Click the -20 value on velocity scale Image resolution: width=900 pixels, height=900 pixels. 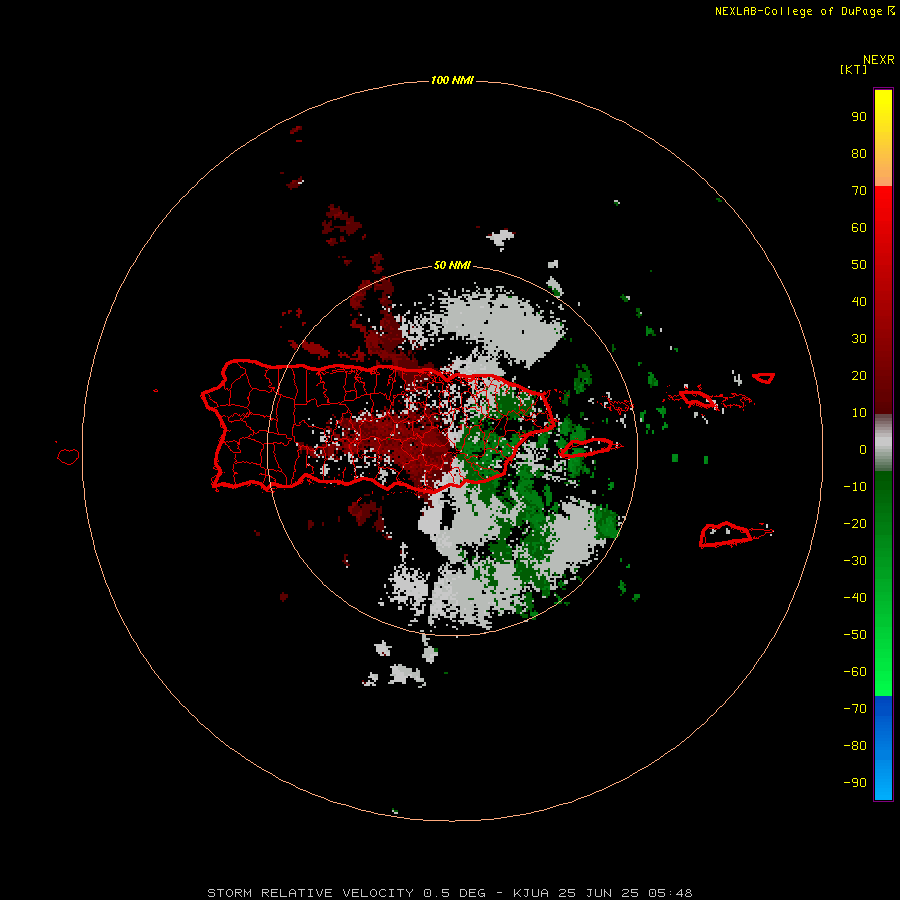coord(855,523)
